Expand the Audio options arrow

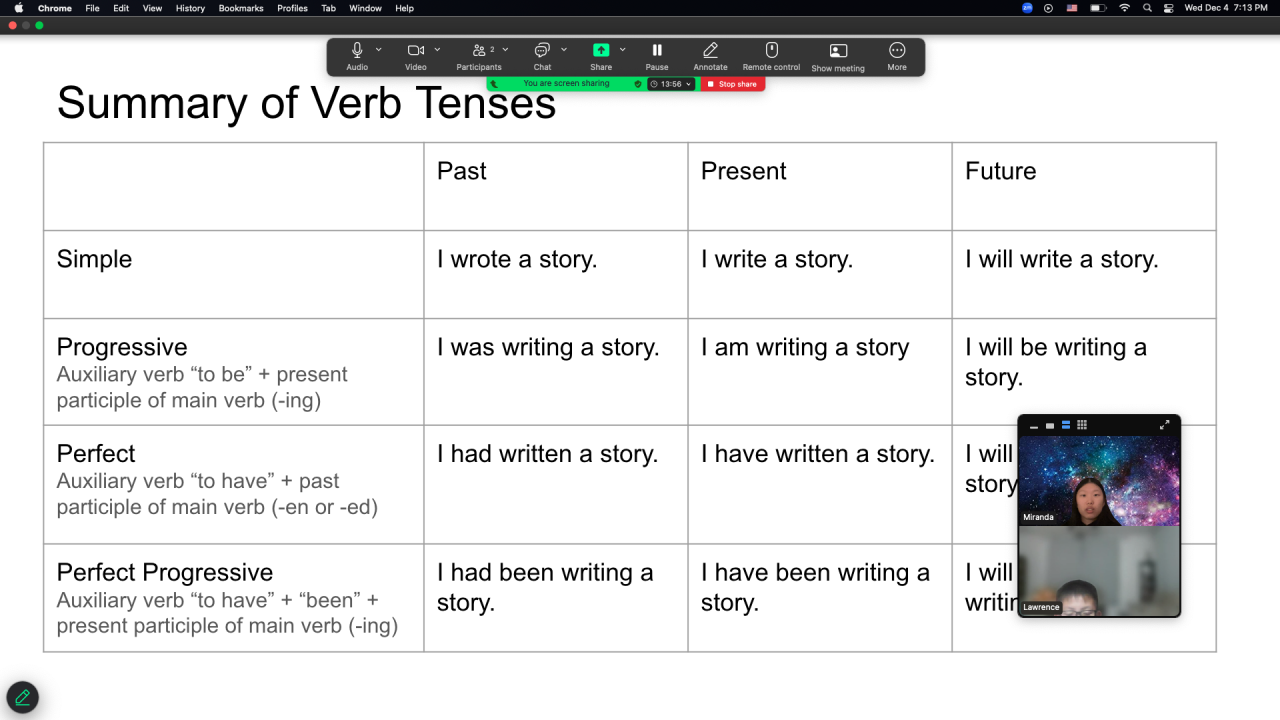click(379, 49)
